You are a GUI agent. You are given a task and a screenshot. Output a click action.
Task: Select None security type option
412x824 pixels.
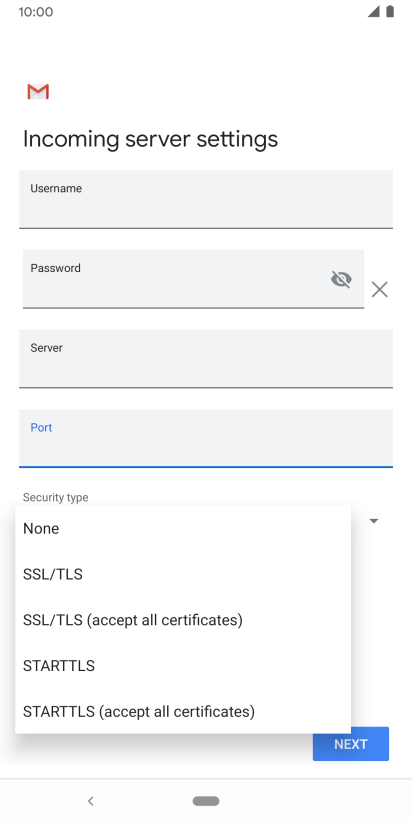click(x=183, y=529)
